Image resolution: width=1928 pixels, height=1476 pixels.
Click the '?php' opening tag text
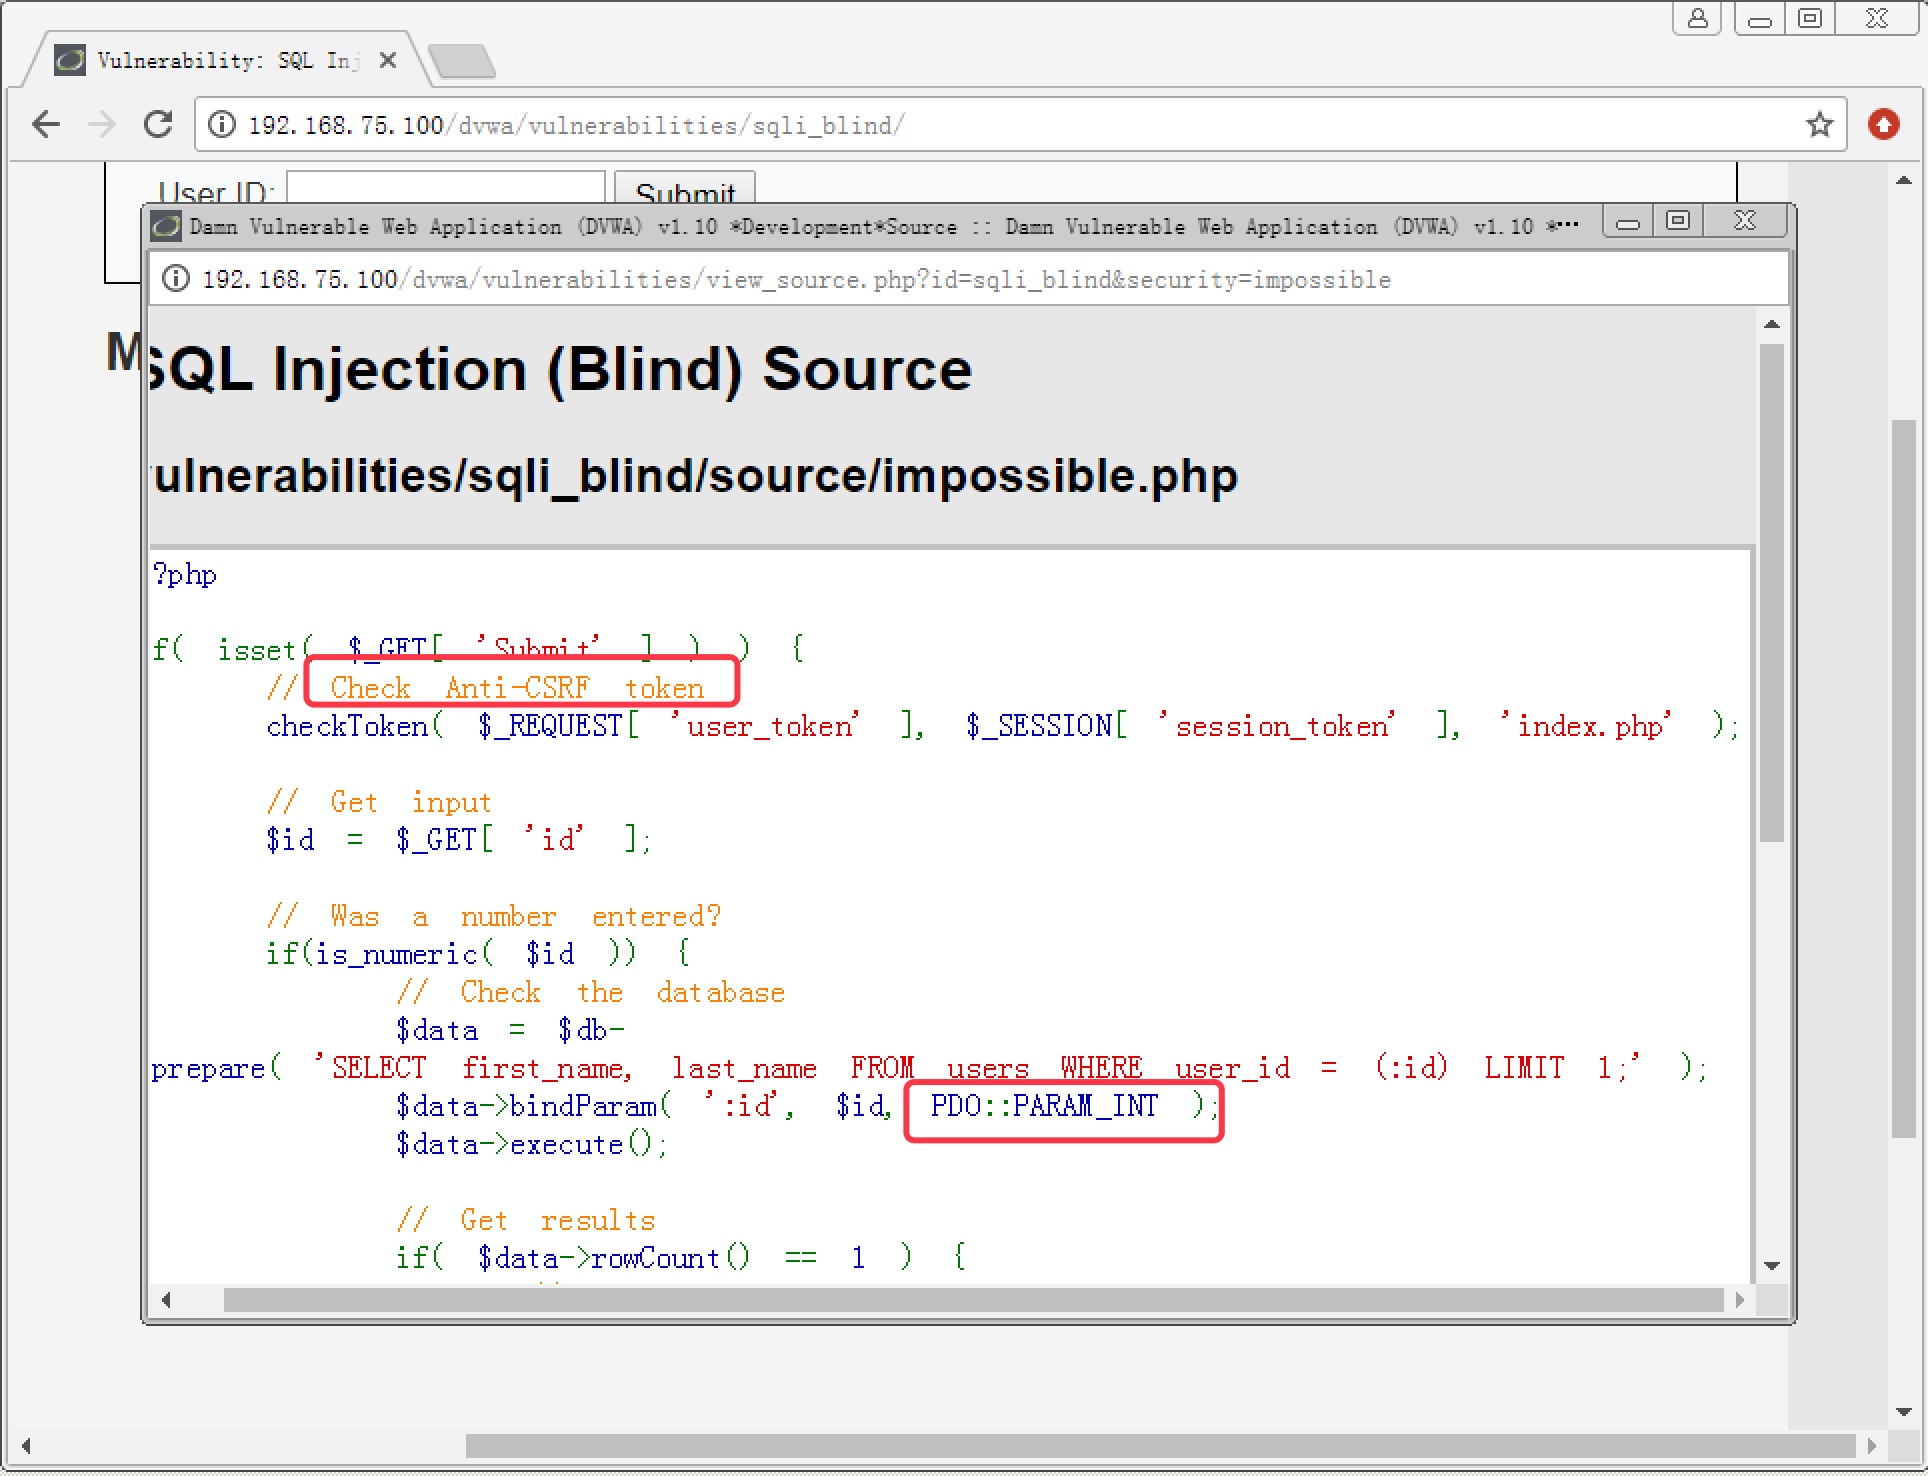point(185,576)
